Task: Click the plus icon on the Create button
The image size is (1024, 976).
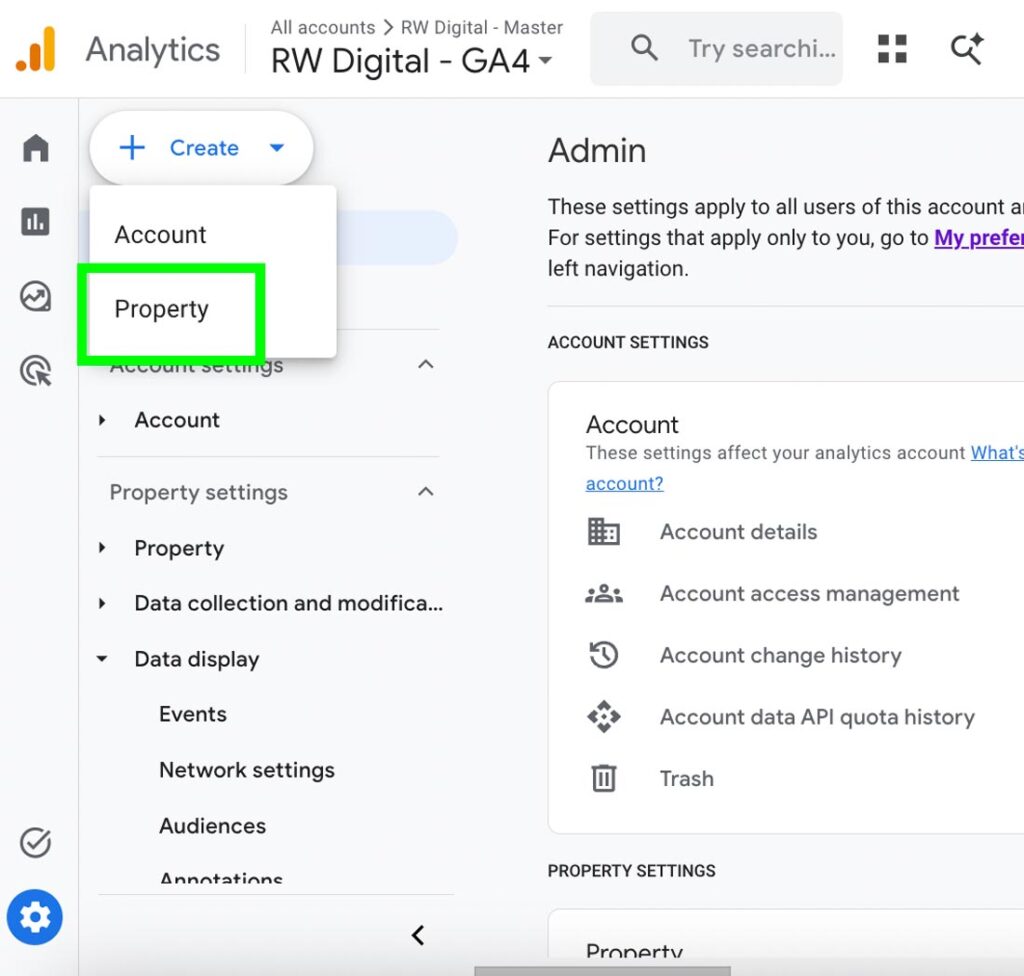Action: point(132,148)
